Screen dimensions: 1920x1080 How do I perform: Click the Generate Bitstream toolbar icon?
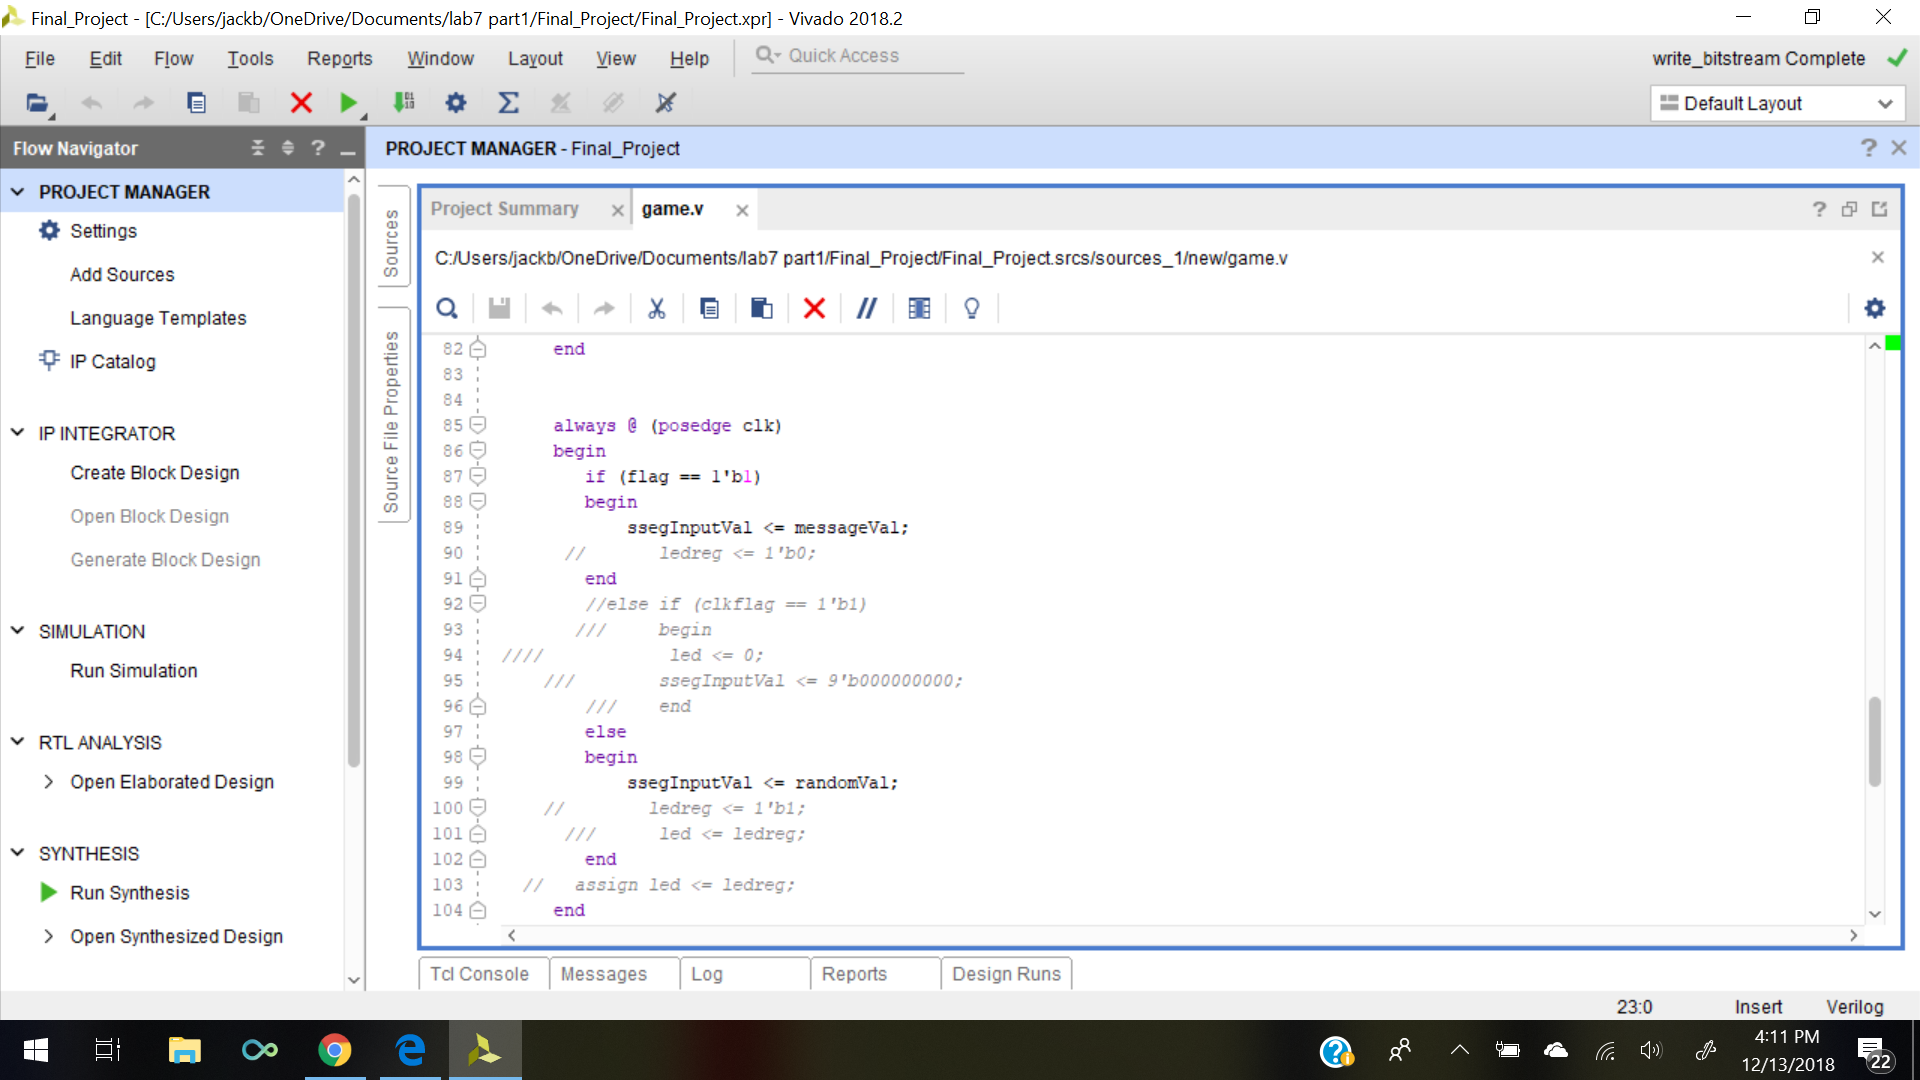pyautogui.click(x=404, y=103)
